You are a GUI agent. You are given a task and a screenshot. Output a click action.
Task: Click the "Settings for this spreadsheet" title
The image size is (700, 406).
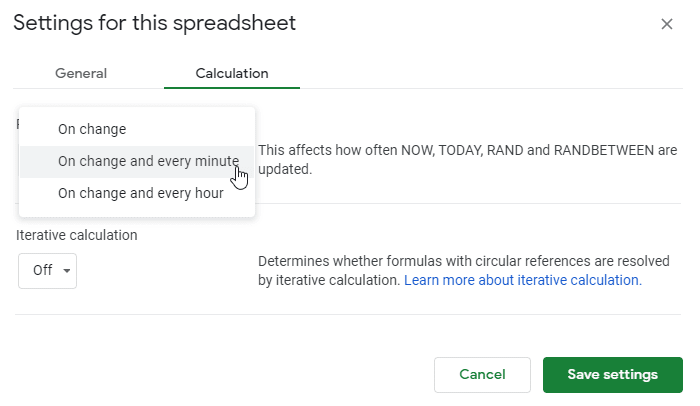coord(154,23)
